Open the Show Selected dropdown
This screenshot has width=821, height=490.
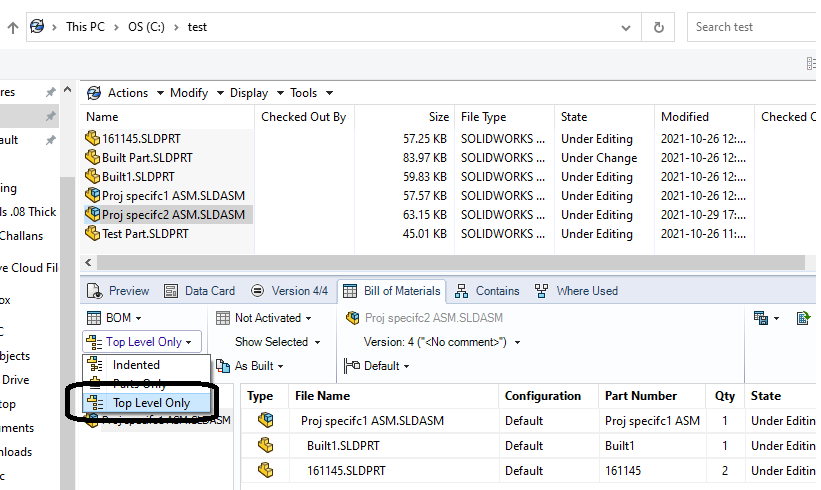click(277, 342)
